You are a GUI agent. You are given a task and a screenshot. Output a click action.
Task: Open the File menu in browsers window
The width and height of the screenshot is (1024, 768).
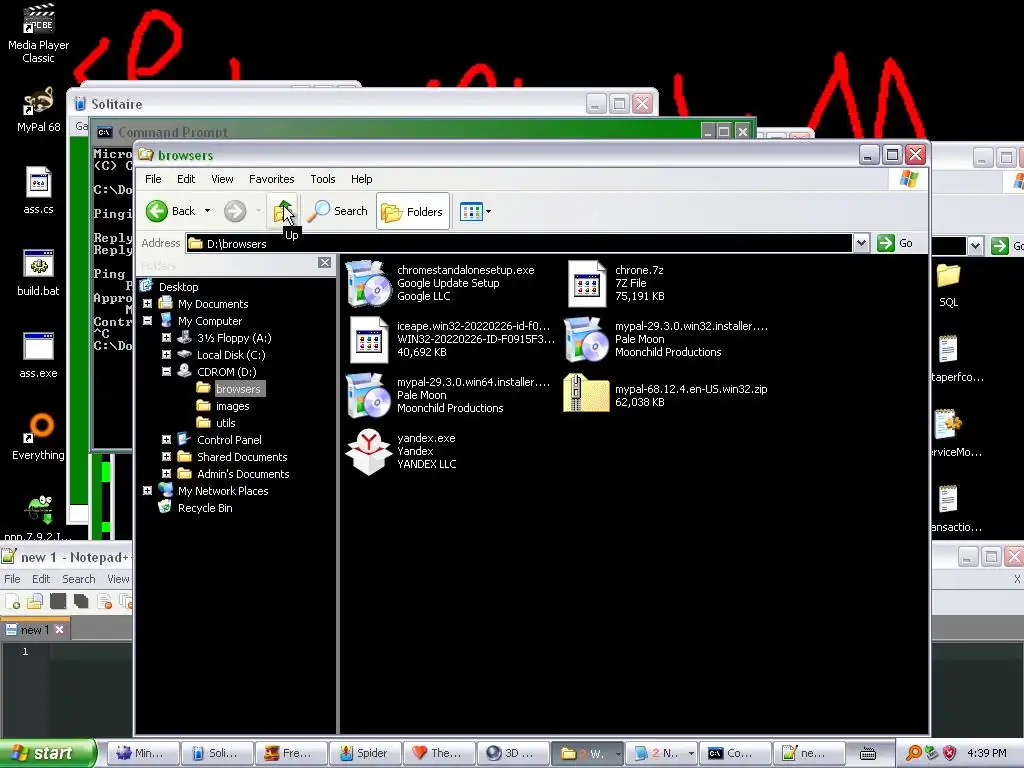[153, 179]
